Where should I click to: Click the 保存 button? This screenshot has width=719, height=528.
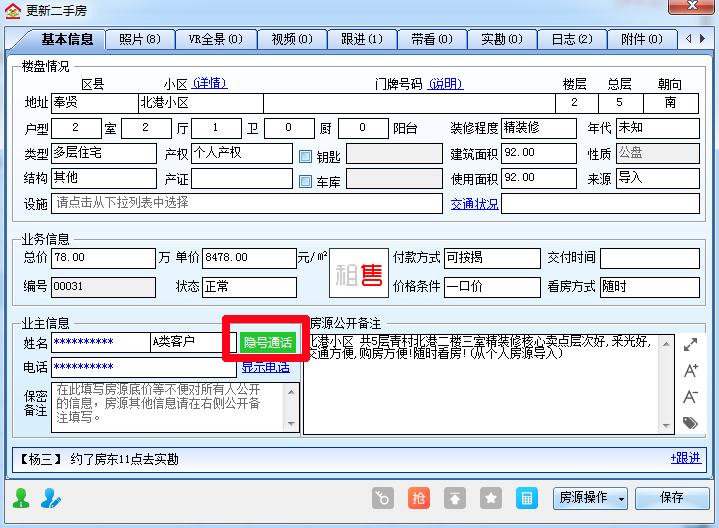[672, 498]
